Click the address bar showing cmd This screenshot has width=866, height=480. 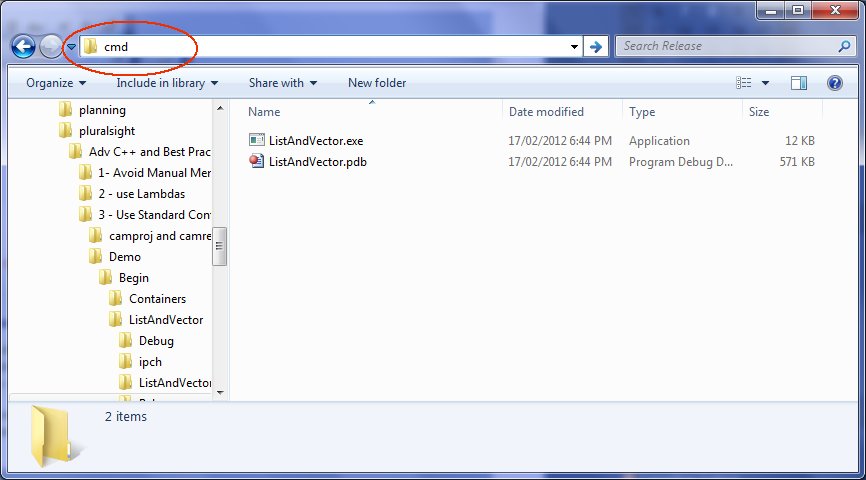point(331,47)
